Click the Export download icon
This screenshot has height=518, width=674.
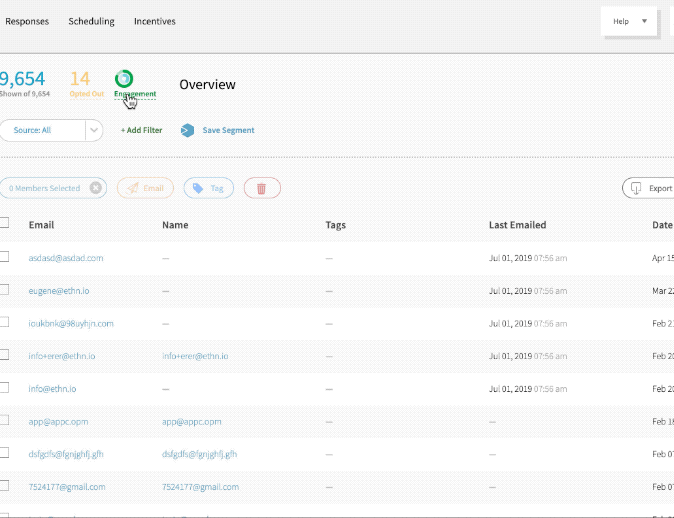point(636,188)
